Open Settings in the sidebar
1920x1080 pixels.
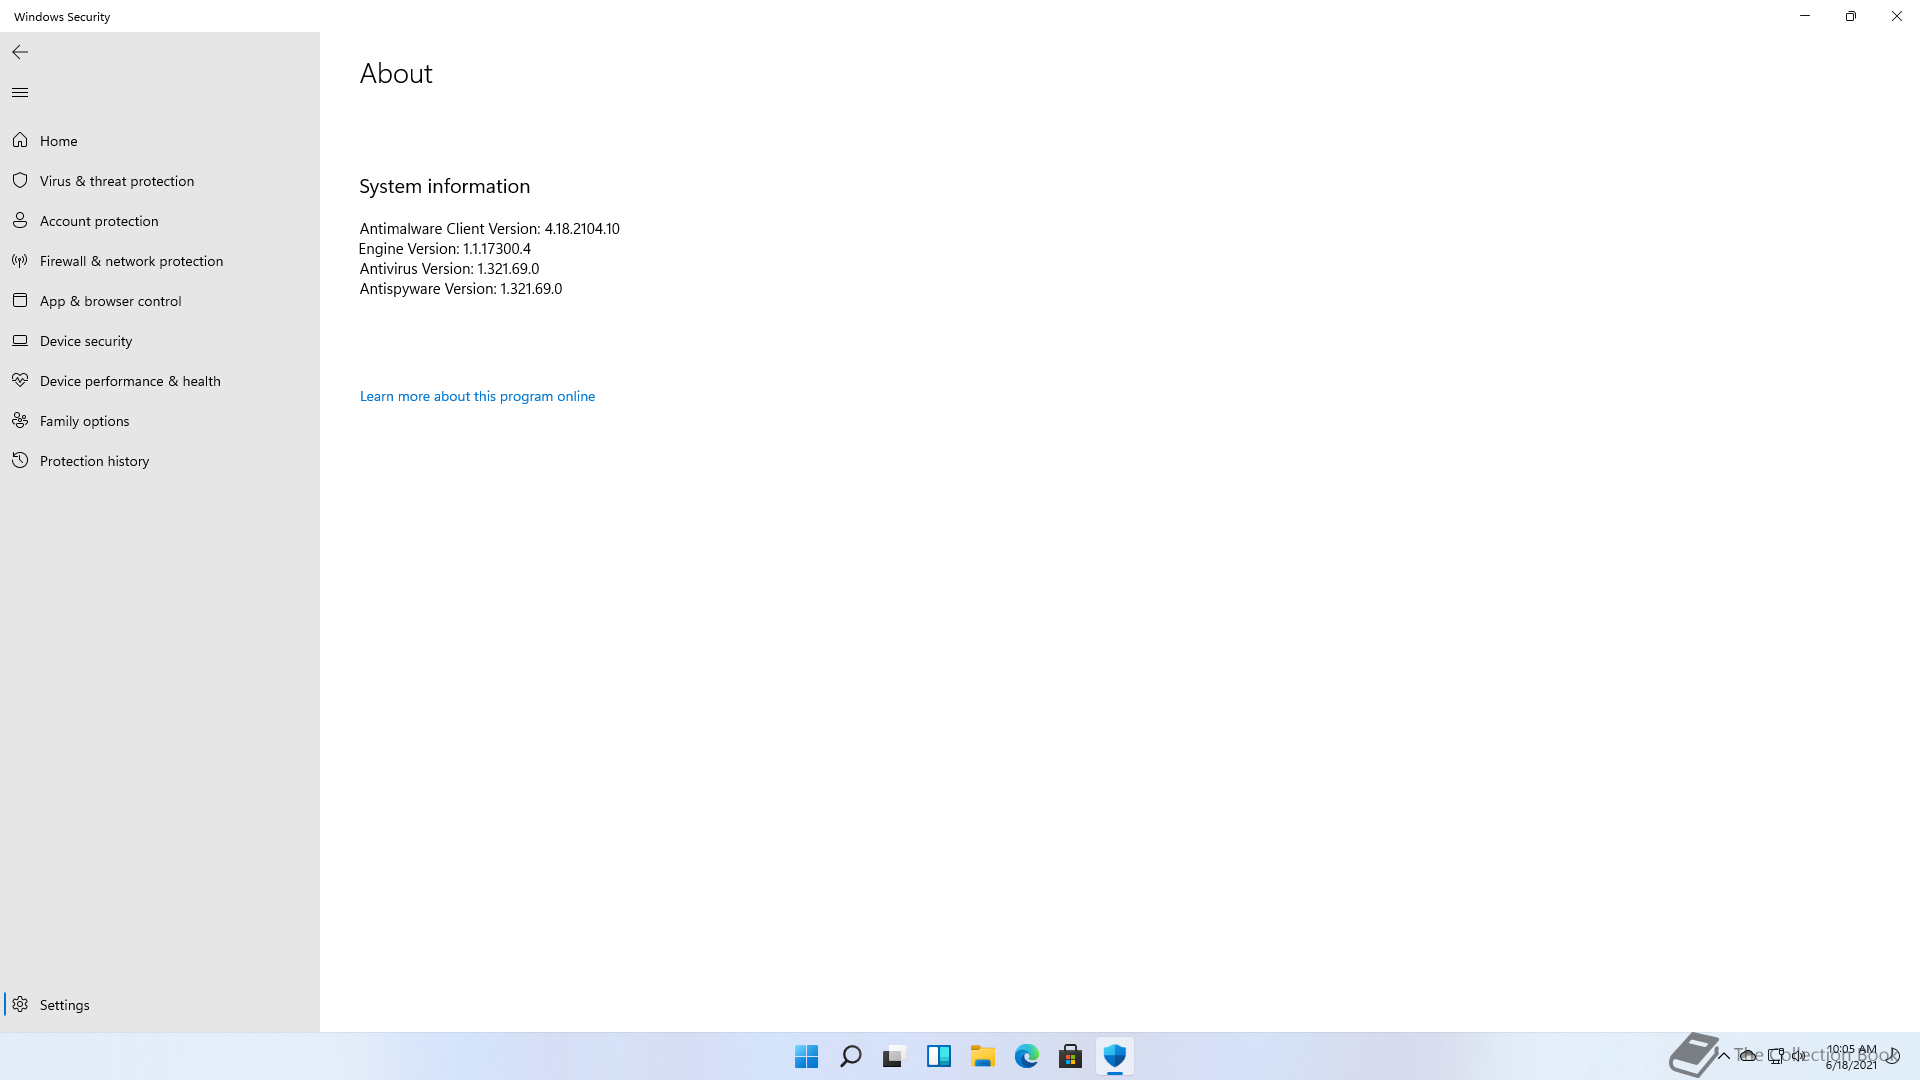point(160,1005)
